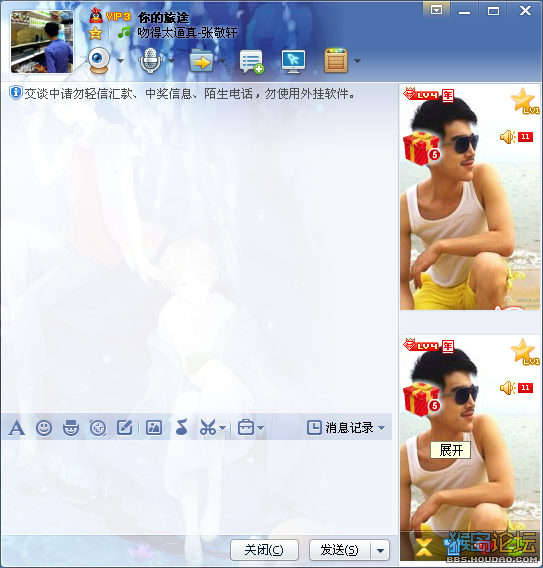Click the song status 吻得太逼真-张敬轩

click(x=187, y=33)
